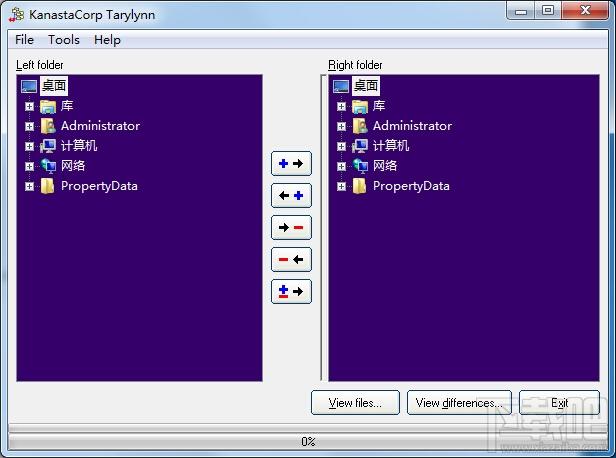Click the KanastaCorp app icon in the title bar
The image size is (616, 458).
[x=16, y=15]
